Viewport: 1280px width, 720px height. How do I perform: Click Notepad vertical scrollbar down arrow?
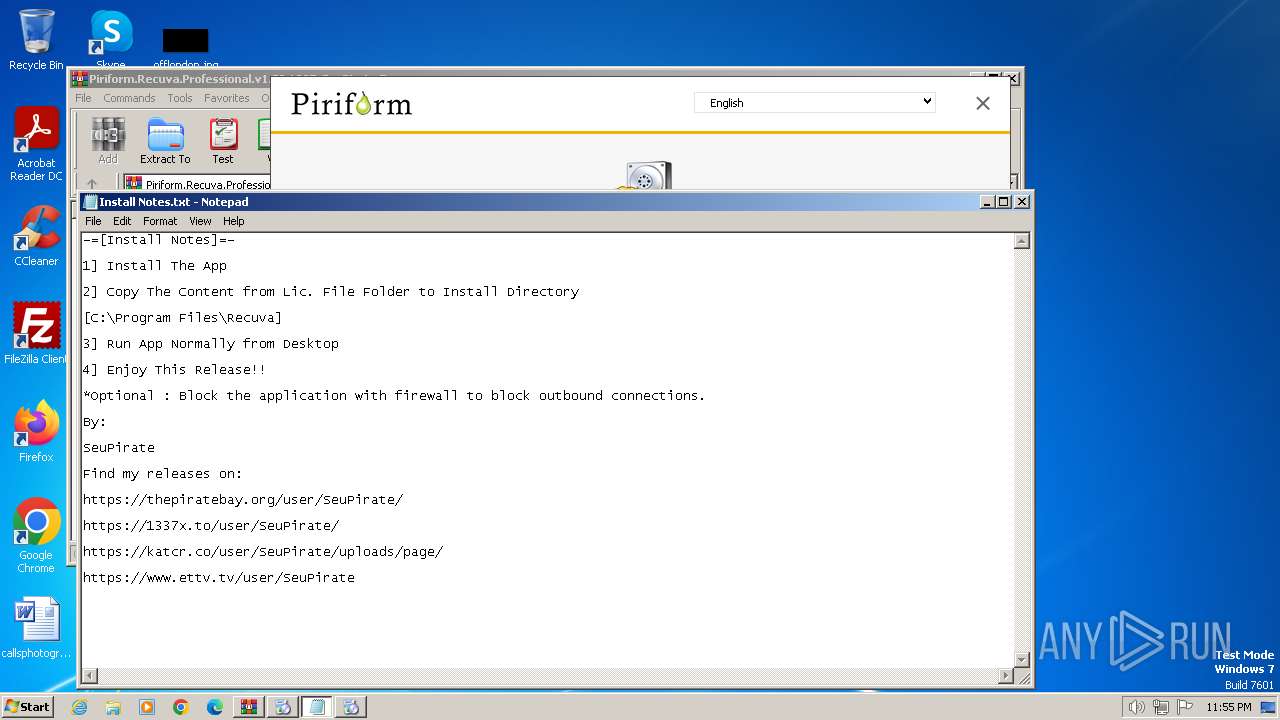1021,659
